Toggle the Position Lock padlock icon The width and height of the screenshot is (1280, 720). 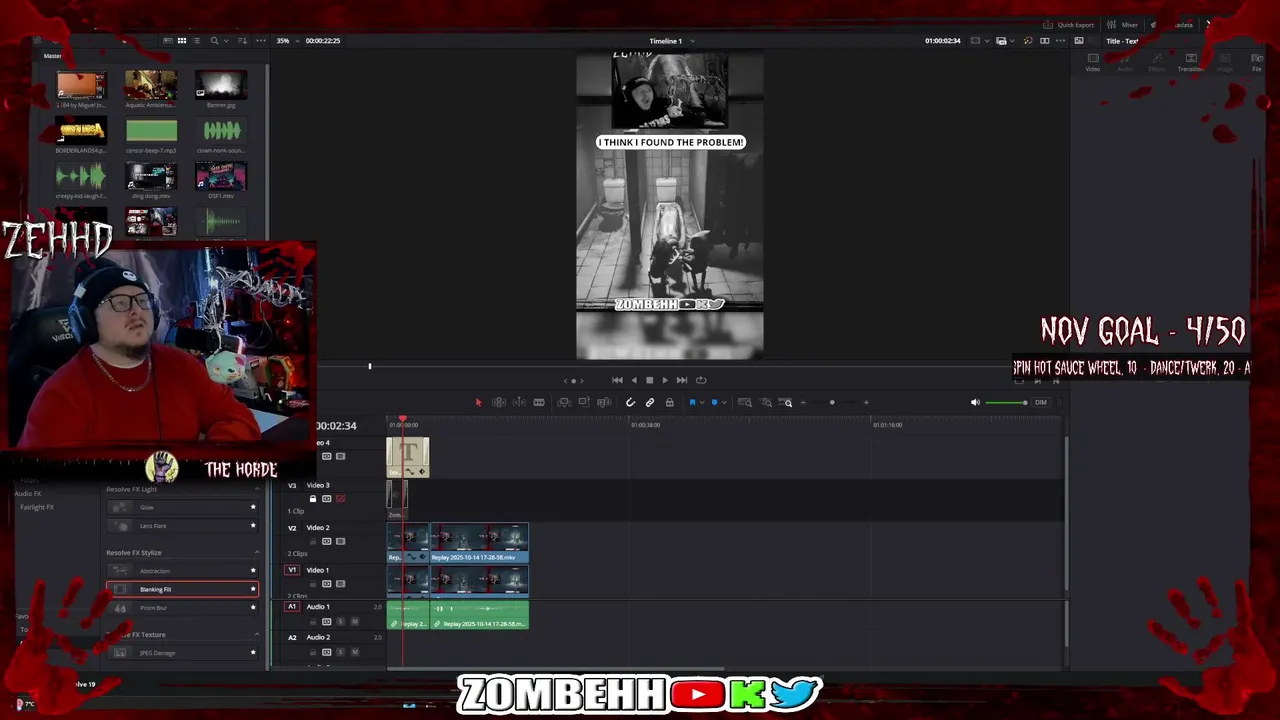[x=669, y=402]
